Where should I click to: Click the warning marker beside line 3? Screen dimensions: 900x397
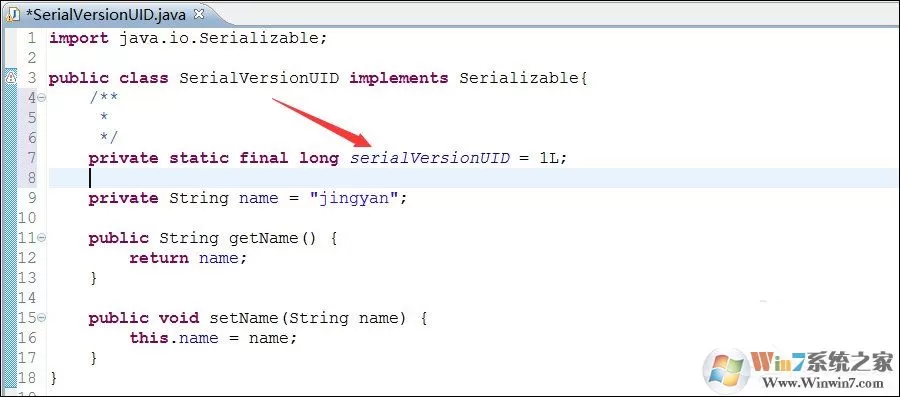10,77
